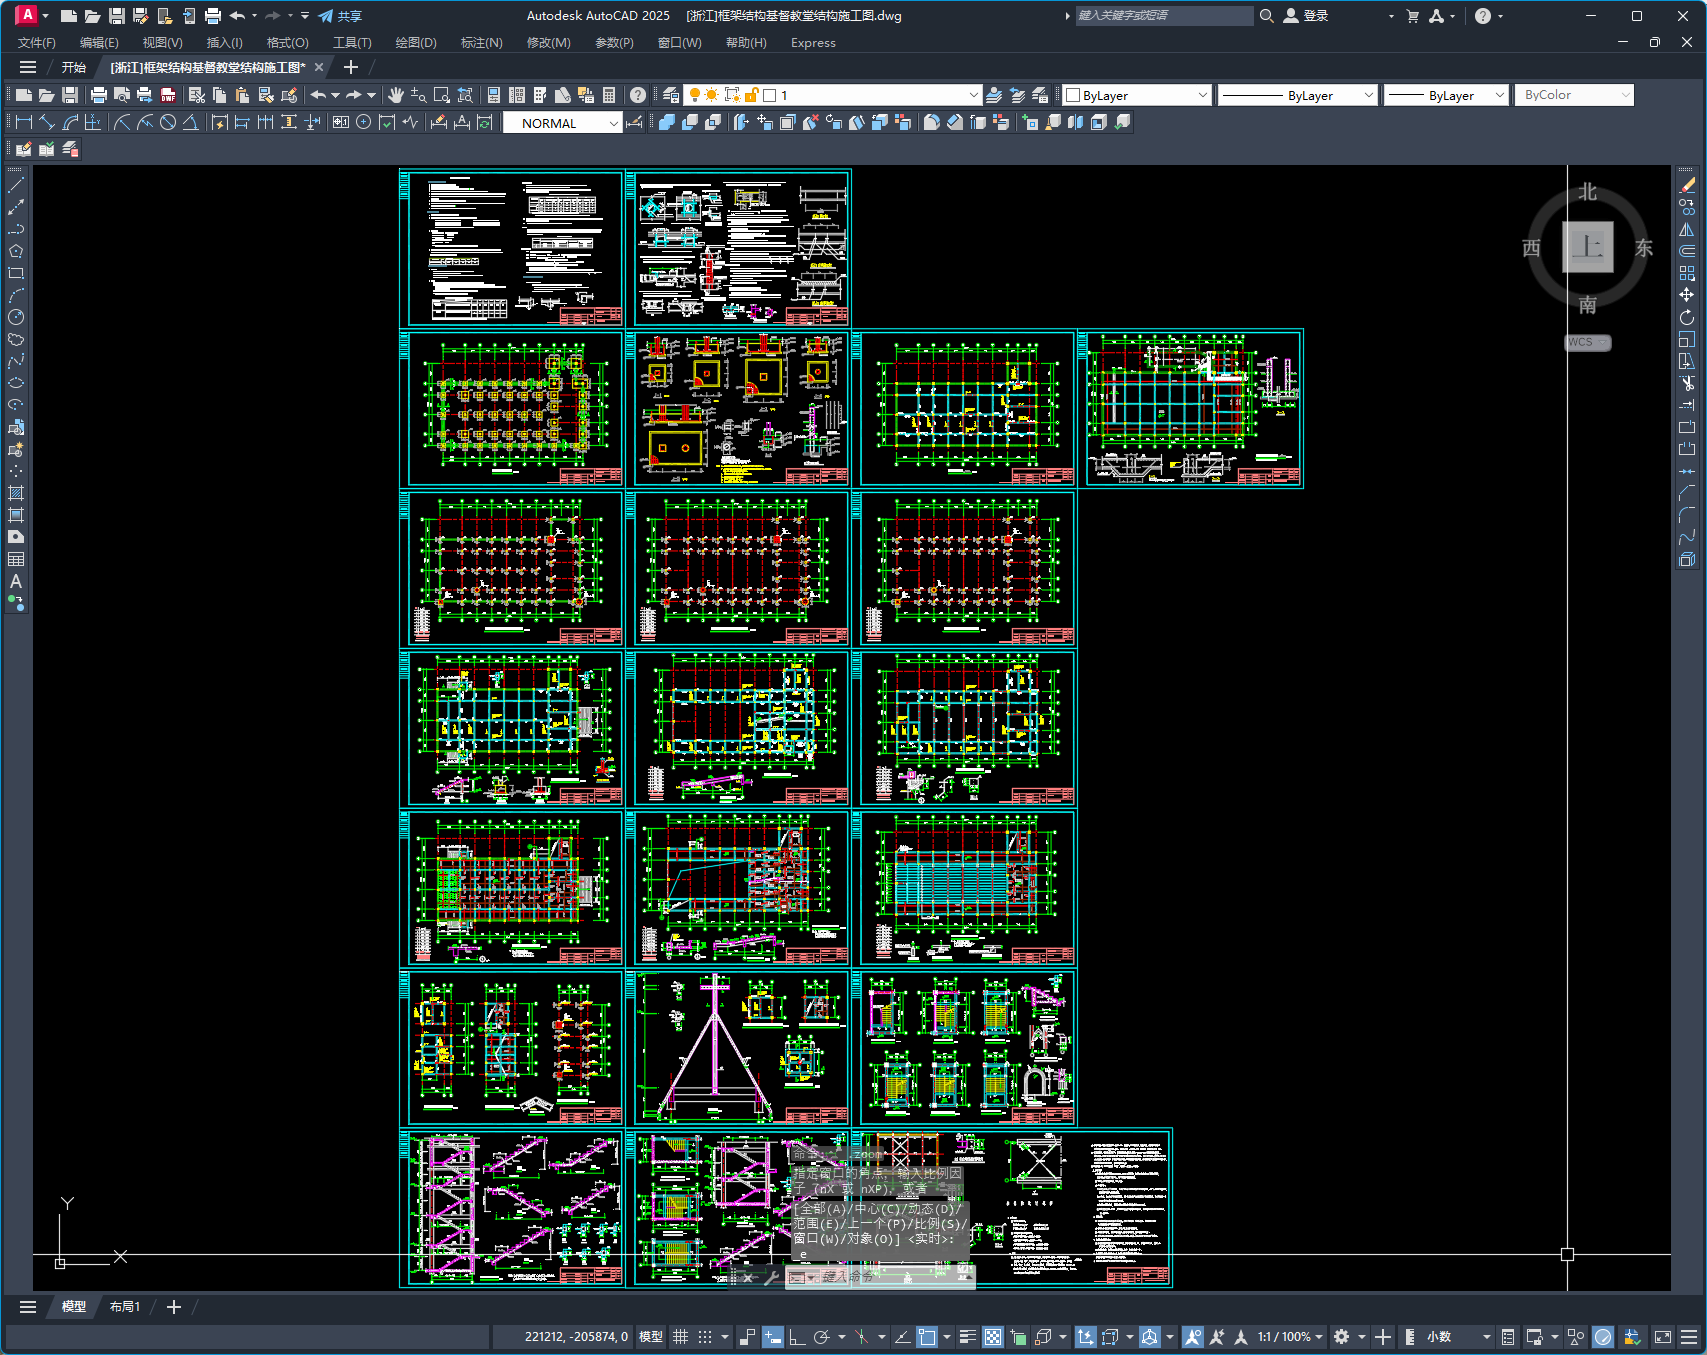Switch to the 布局1 layout tab
Screen dimensions: 1707x1355
pyautogui.click(x=125, y=1307)
